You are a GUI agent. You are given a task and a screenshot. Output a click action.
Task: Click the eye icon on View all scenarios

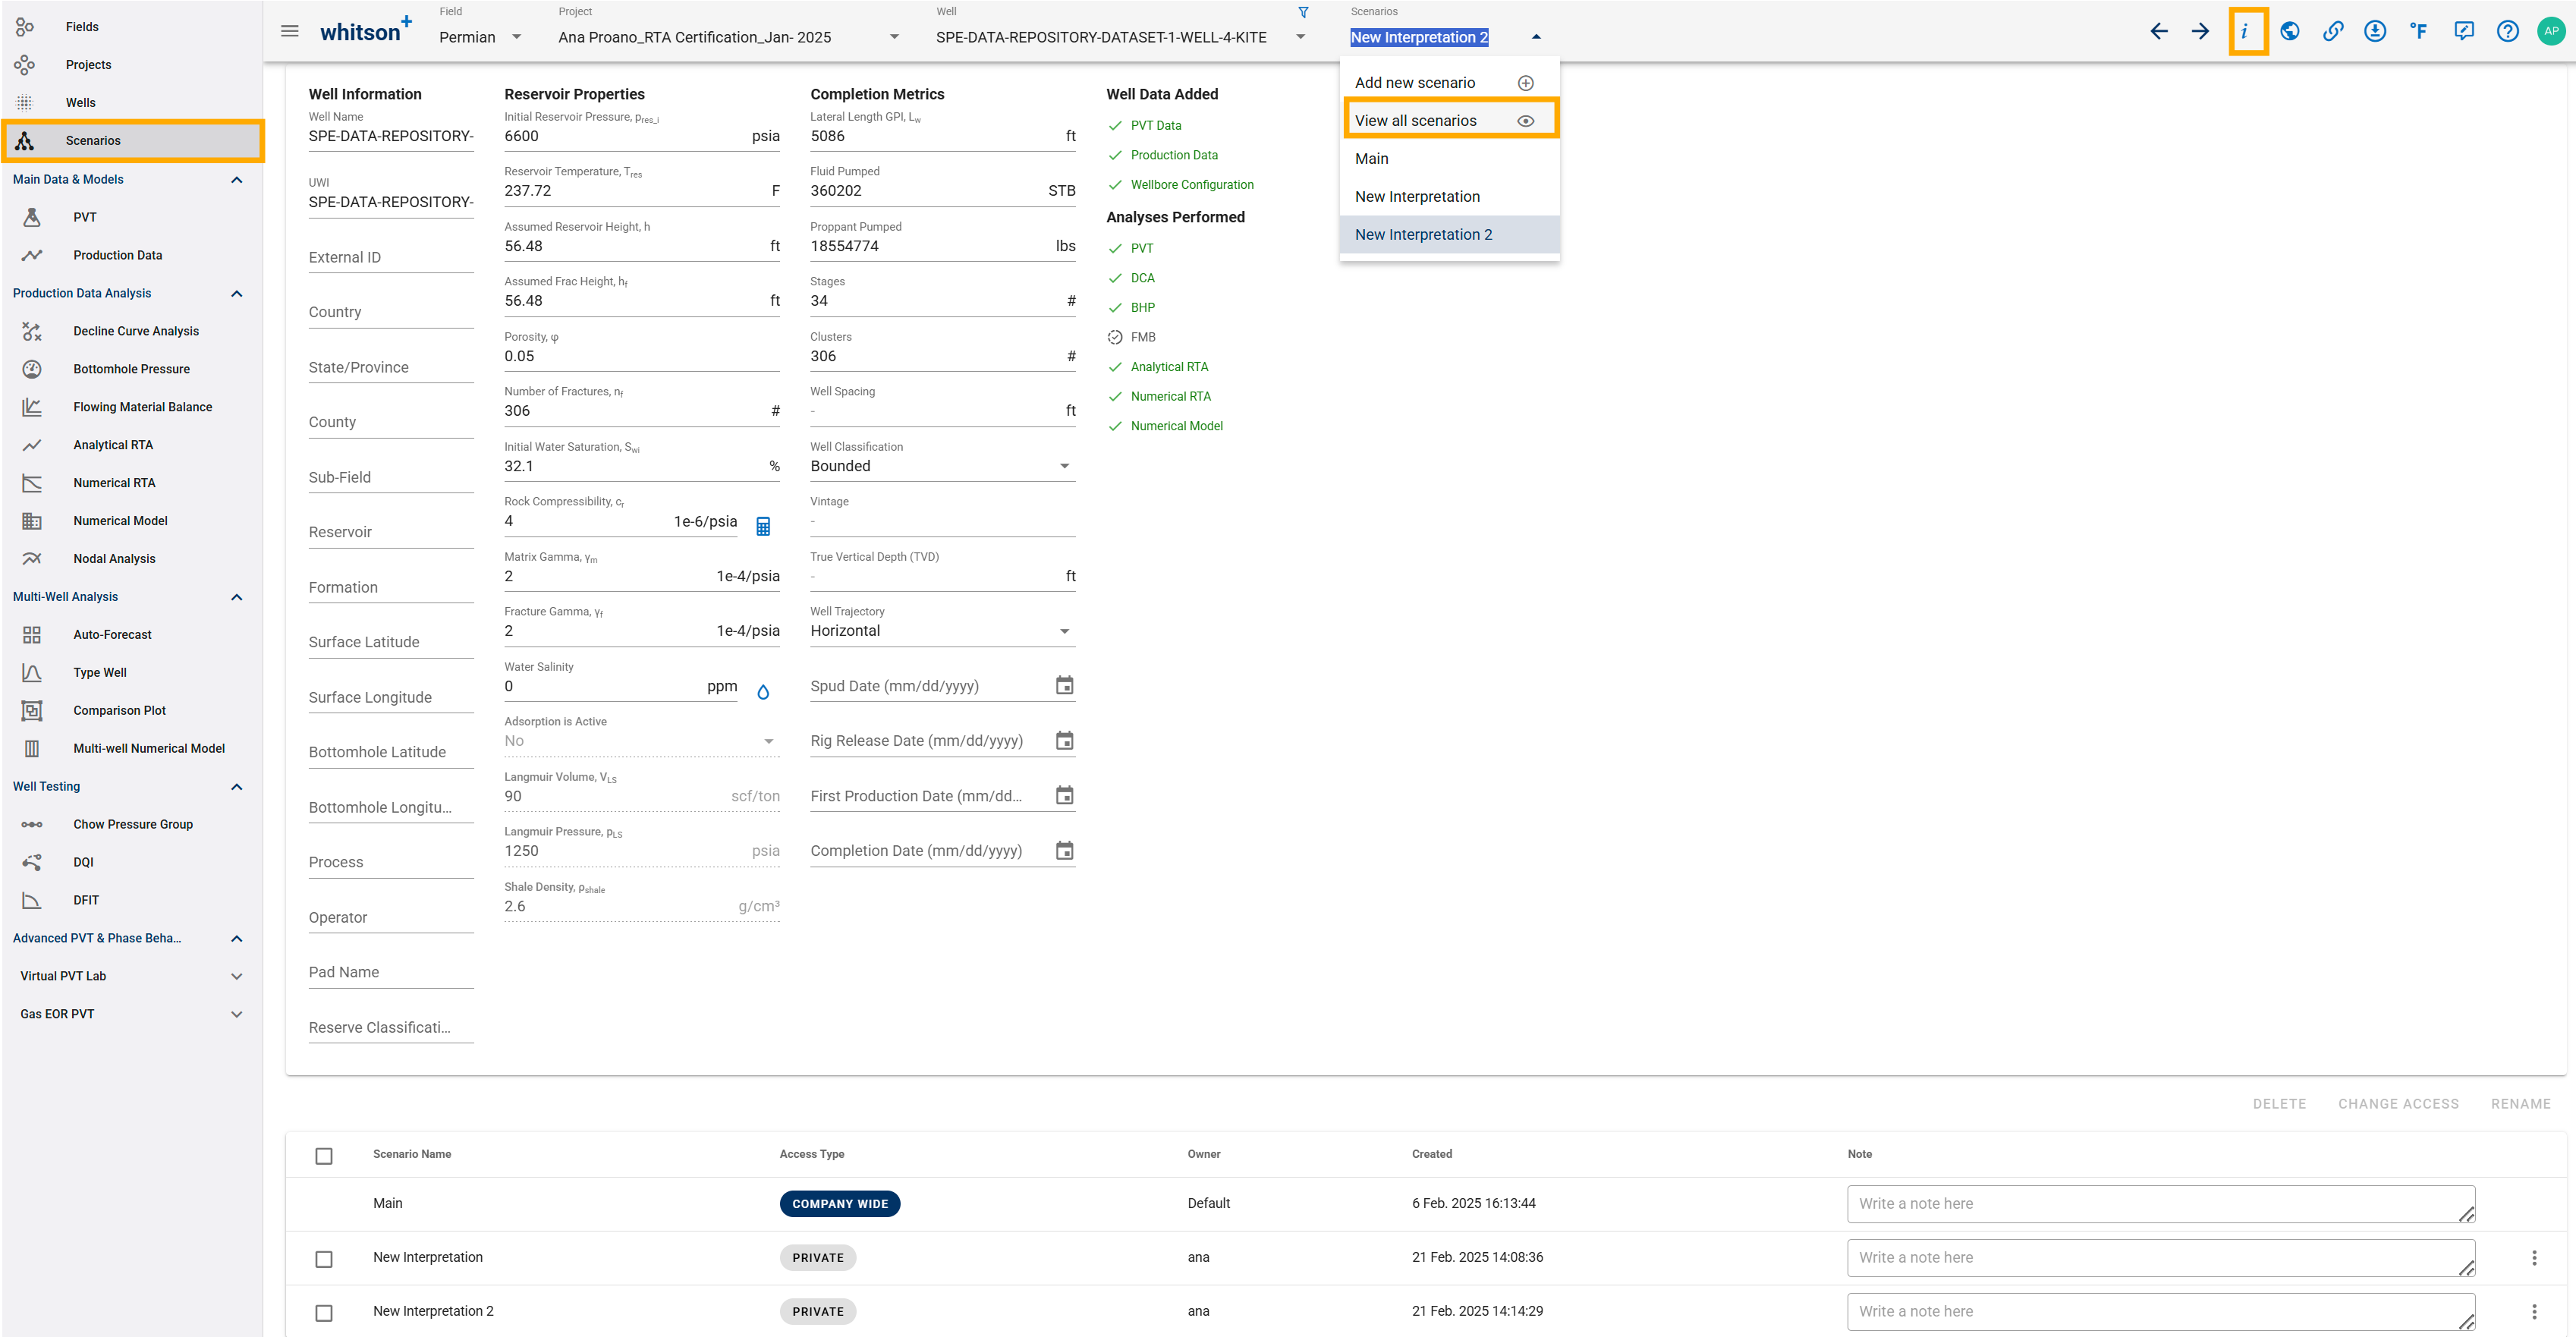pos(1525,121)
